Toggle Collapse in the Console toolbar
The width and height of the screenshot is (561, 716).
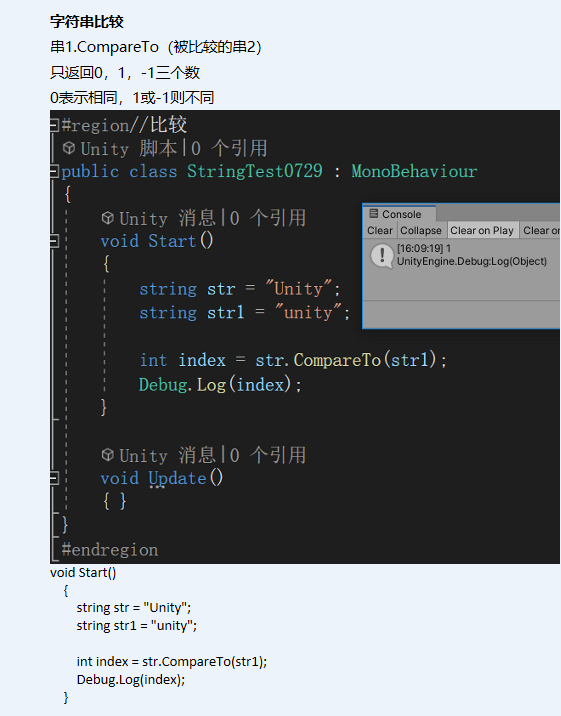tap(421, 231)
